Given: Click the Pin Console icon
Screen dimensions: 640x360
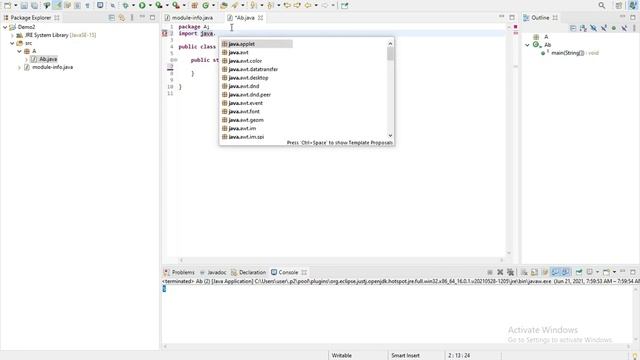Looking at the screenshot, I should point(579,272).
